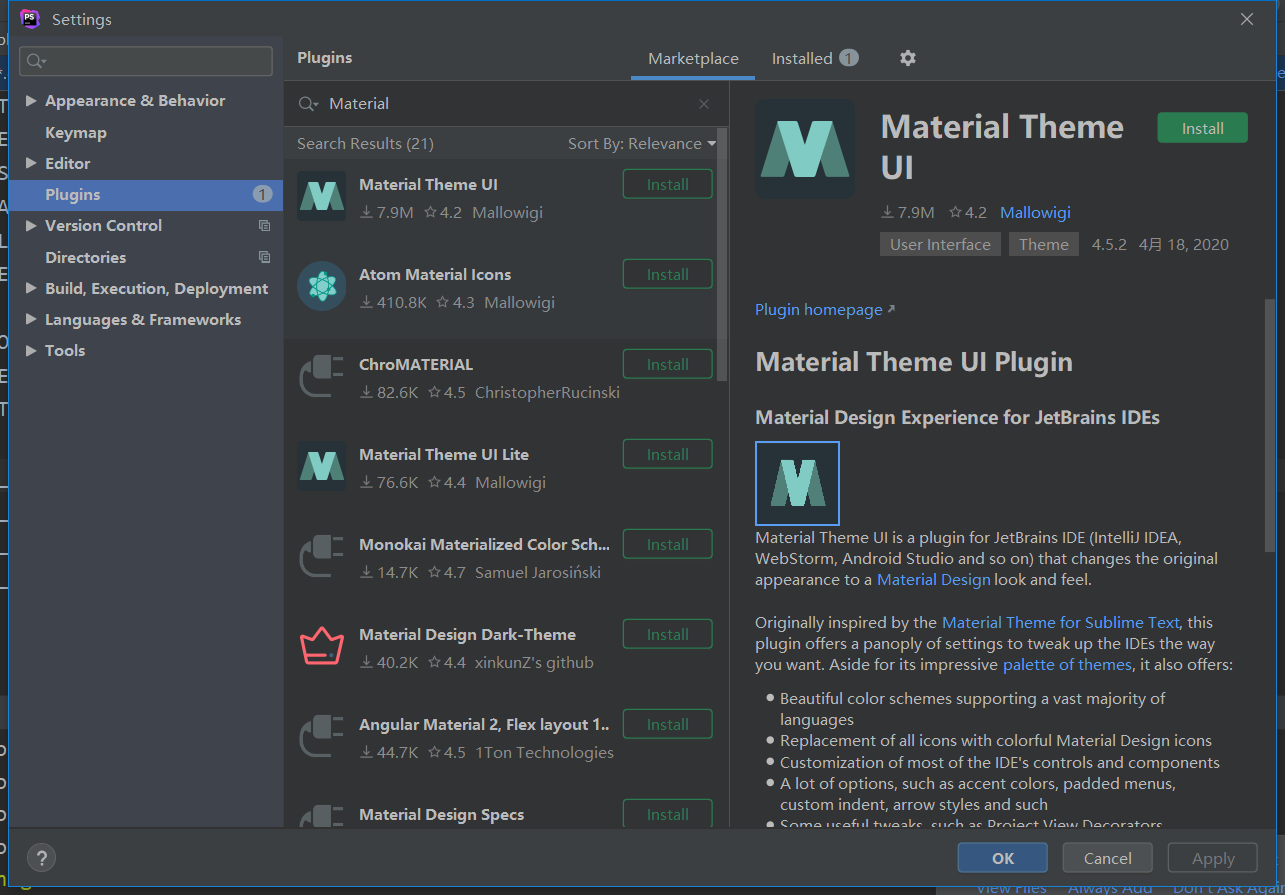This screenshot has width=1285, height=895.
Task: Install the Material Theme UI plugin
Action: click(x=1202, y=127)
